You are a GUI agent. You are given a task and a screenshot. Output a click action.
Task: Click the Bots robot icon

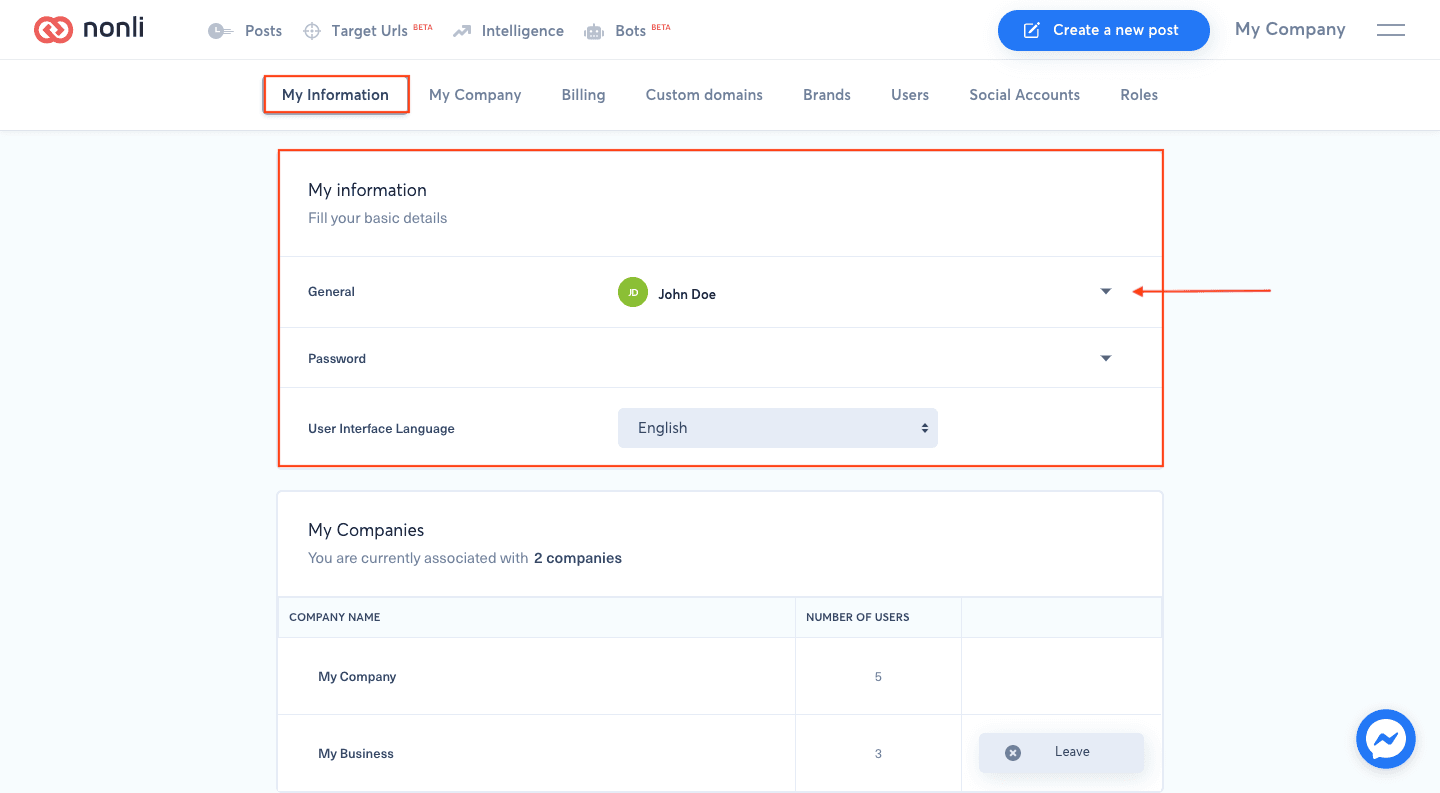[594, 31]
